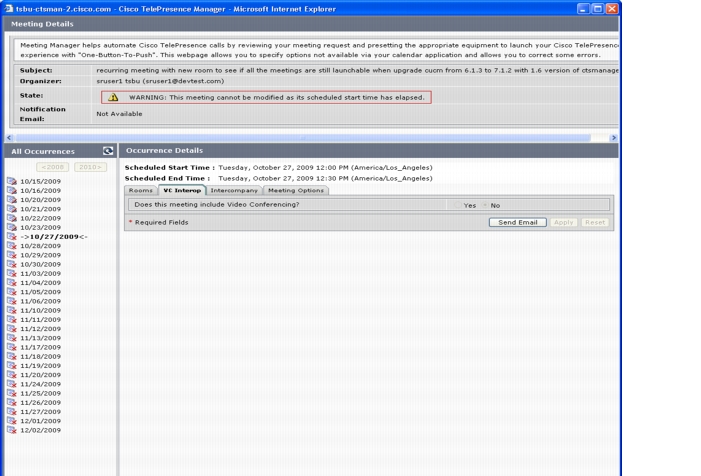Click the calendar icon beside 10/21/2009
Image resolution: width=701 pixels, height=476 pixels.
click(12, 209)
